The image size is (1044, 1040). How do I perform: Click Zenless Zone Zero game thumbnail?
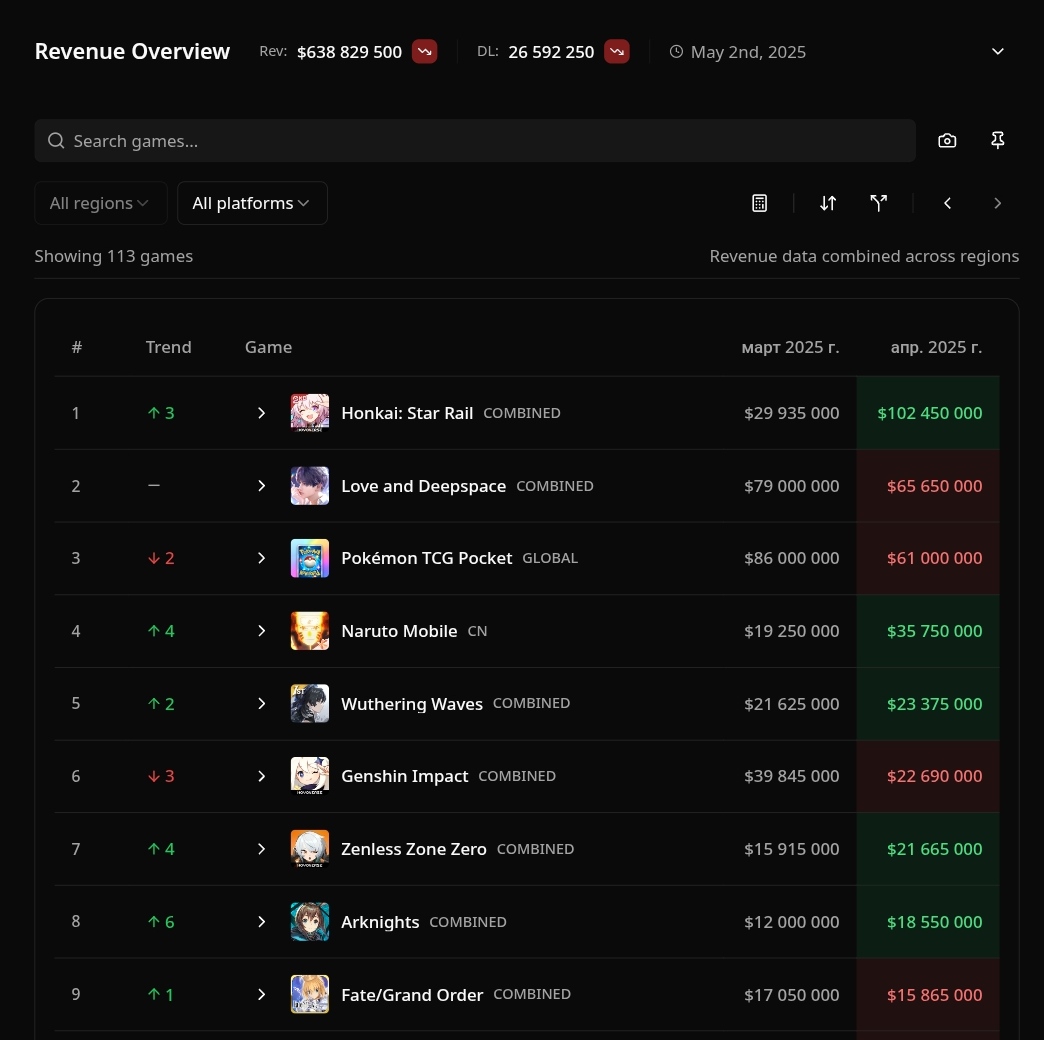(310, 848)
